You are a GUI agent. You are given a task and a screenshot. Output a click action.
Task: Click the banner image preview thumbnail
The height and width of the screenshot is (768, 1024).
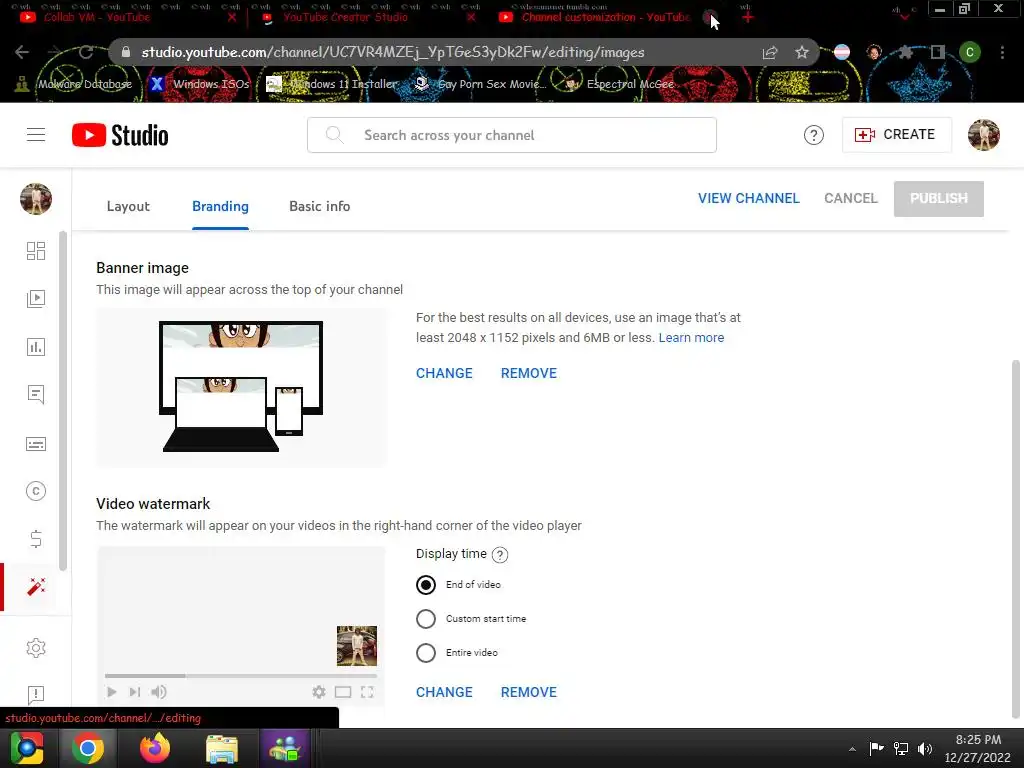241,387
